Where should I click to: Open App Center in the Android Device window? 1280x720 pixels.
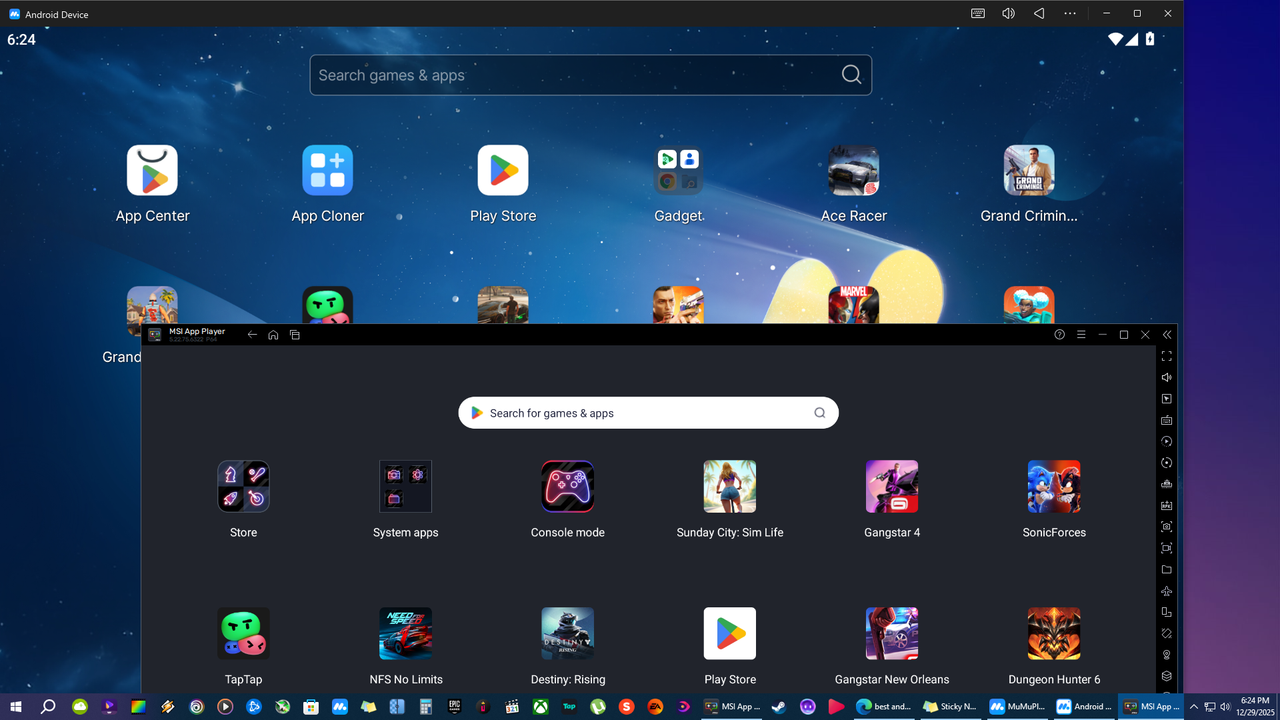tap(152, 171)
